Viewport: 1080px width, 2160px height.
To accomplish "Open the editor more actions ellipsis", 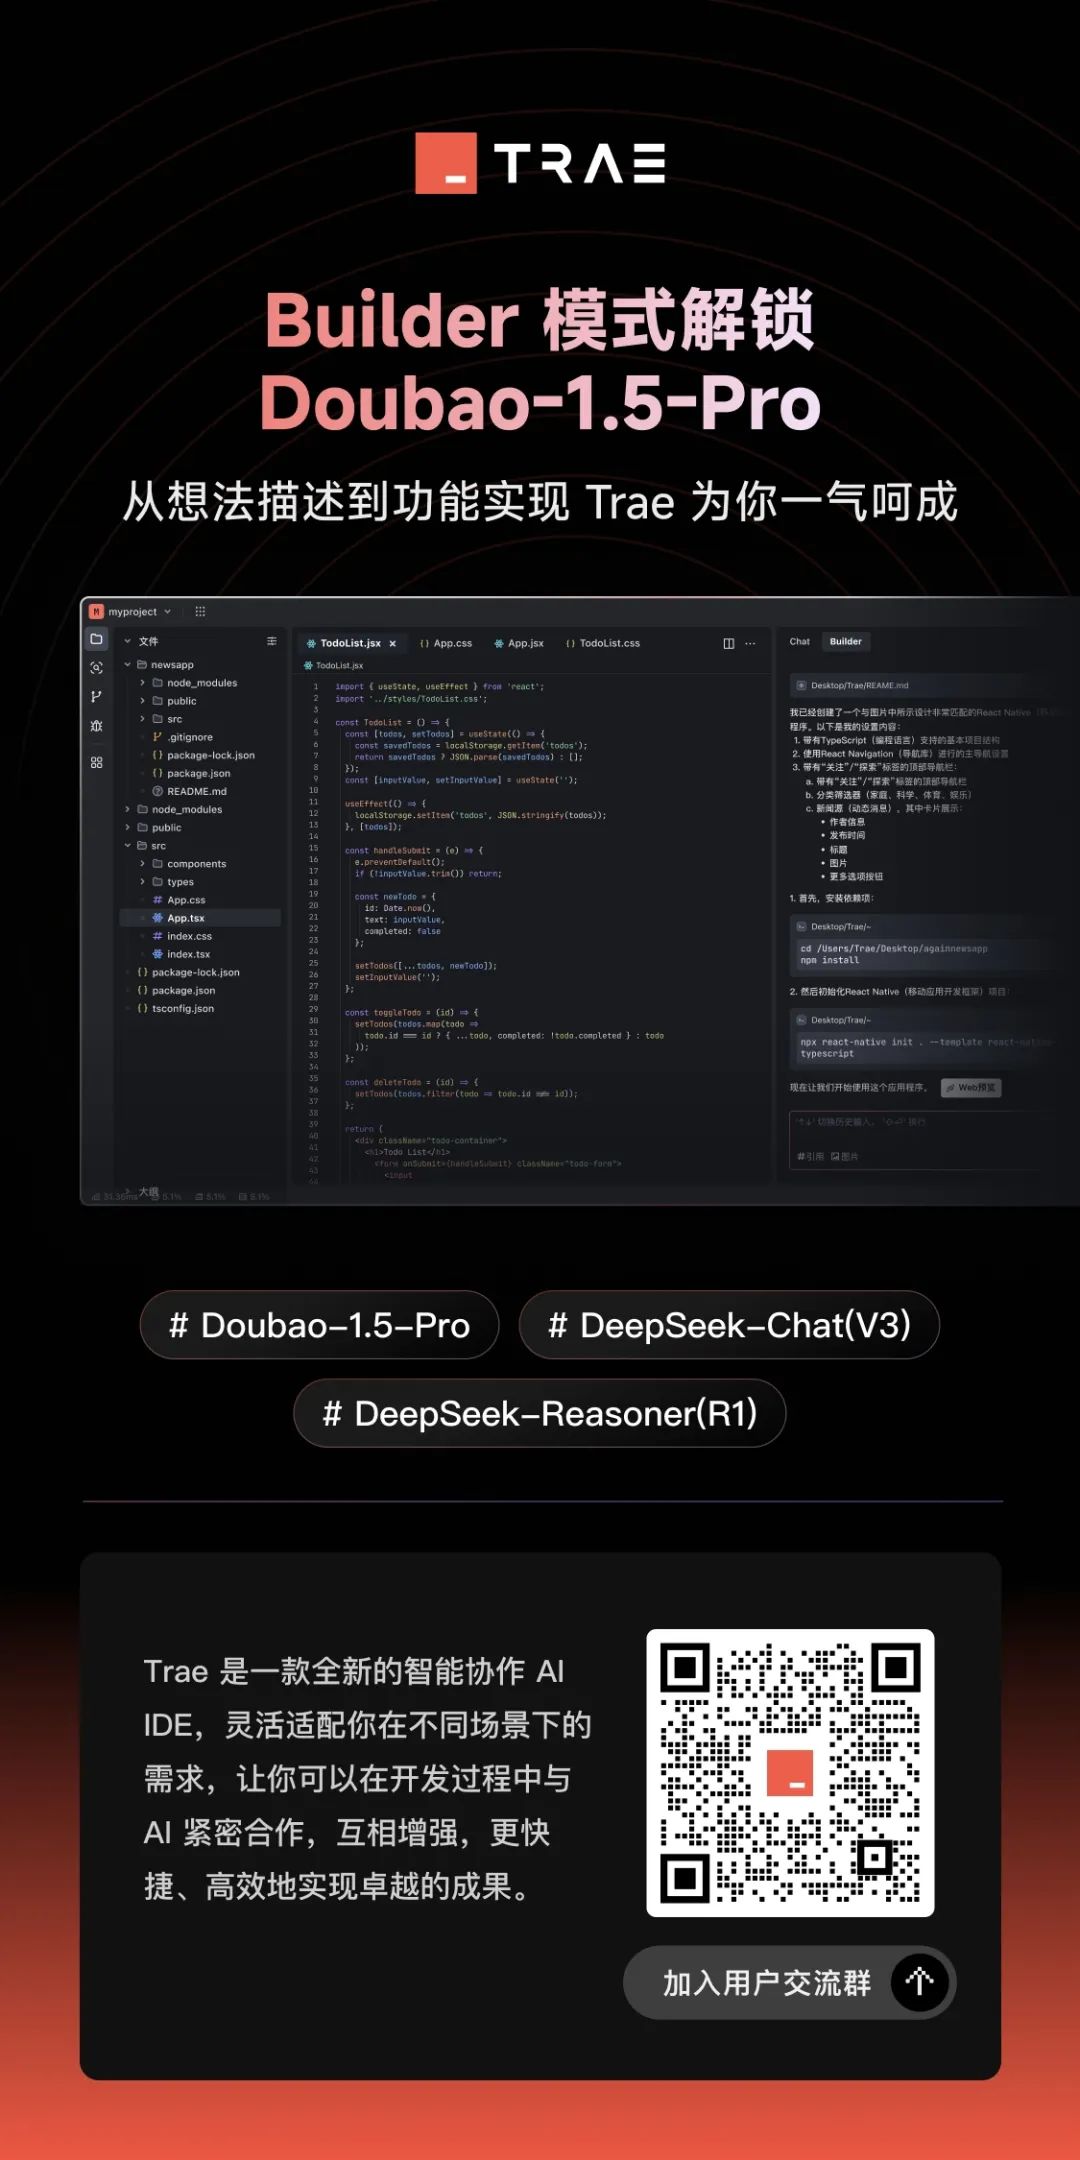I will pos(751,643).
